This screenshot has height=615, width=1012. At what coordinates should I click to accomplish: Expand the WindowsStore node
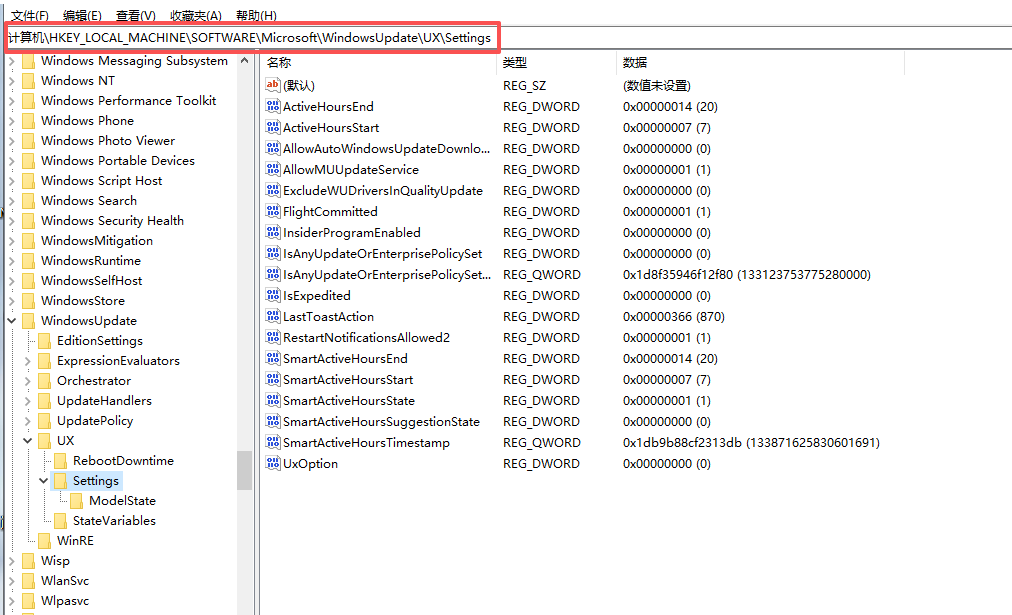coord(12,301)
